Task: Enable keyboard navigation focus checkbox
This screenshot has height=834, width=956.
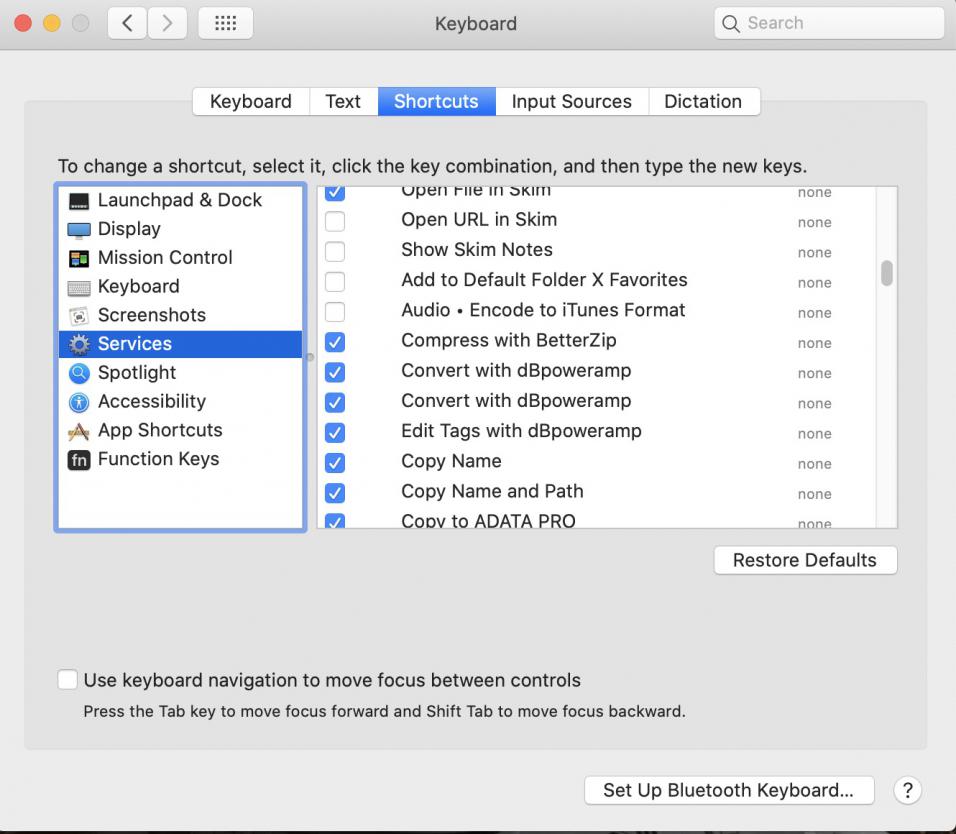Action: pos(68,679)
